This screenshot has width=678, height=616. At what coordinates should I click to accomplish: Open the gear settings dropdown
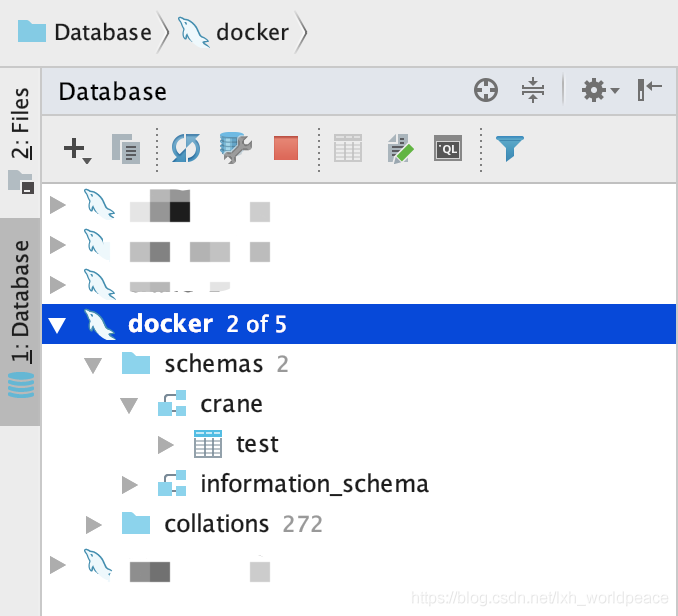(600, 90)
